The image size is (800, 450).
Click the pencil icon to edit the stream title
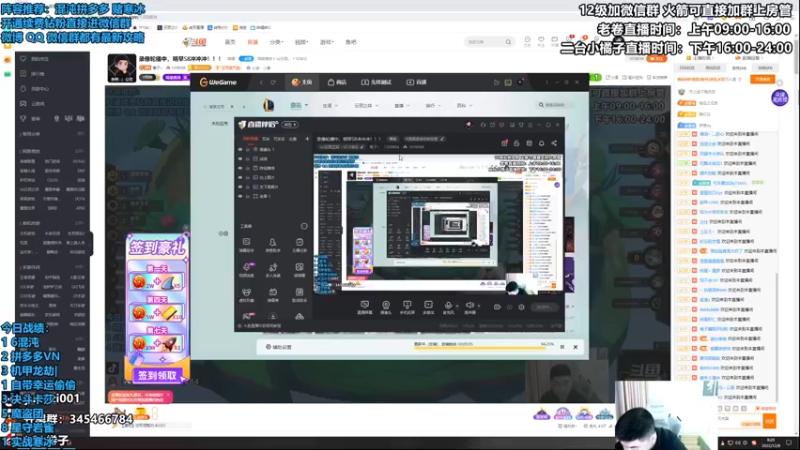442,139
